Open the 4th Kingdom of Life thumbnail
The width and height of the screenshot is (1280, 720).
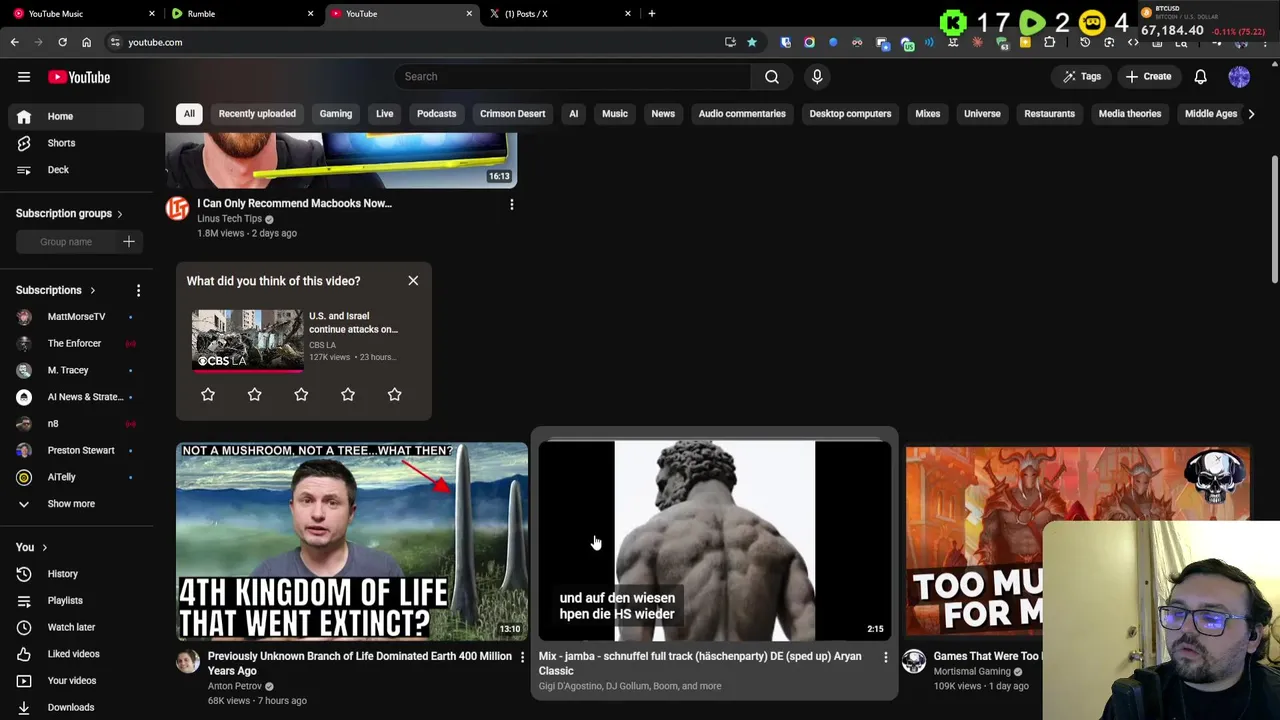tap(352, 541)
